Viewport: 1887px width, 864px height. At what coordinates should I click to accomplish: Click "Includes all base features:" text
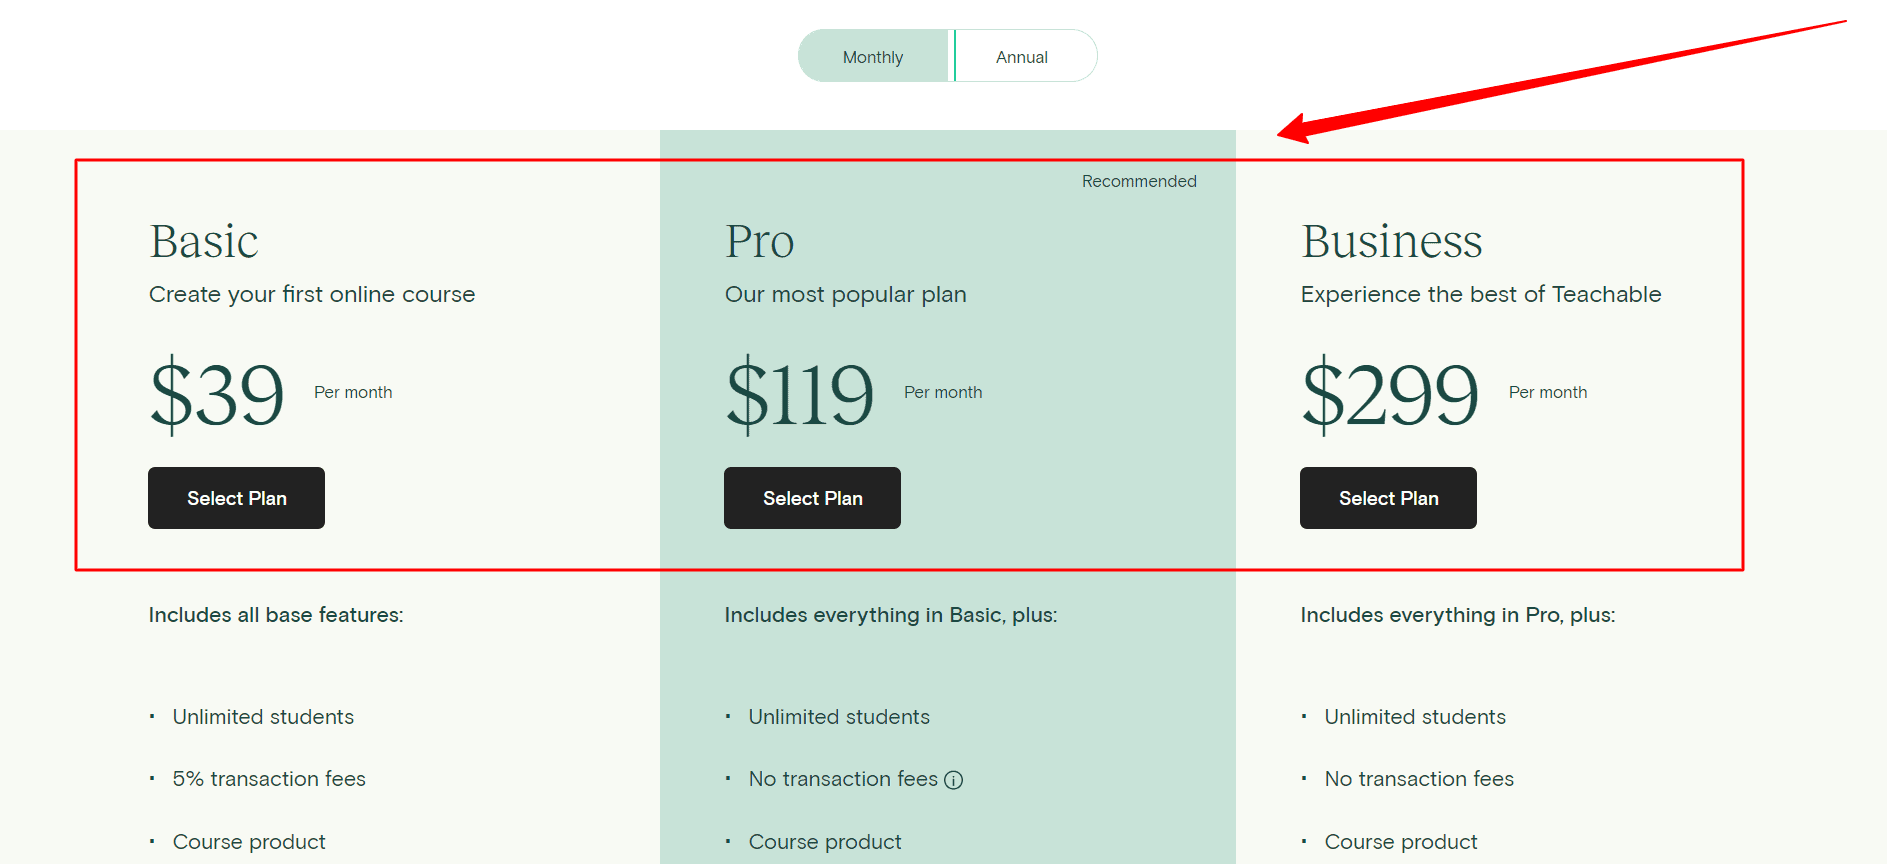tap(276, 615)
